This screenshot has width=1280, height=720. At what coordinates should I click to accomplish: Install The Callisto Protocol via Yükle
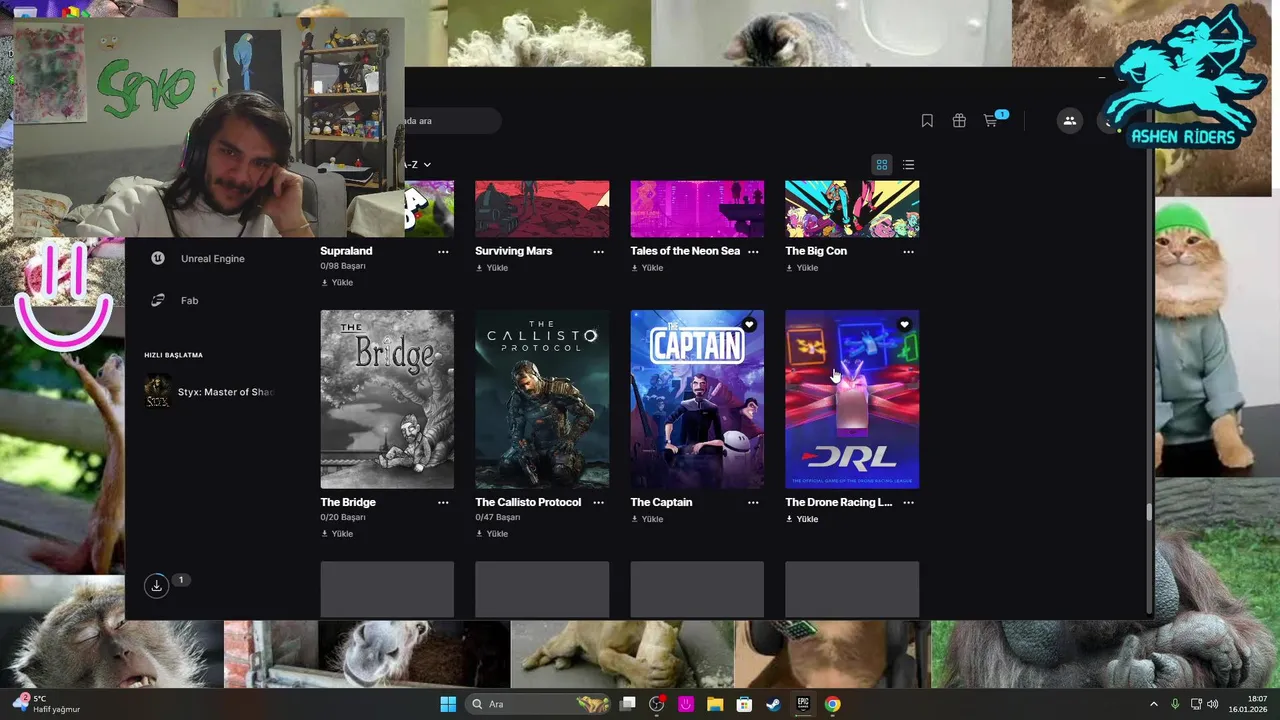(492, 534)
